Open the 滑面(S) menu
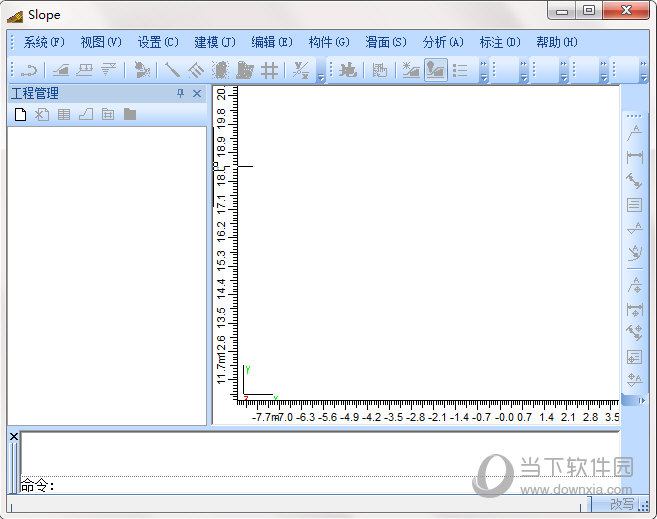Screen dimensions: 657x519 pos(386,42)
